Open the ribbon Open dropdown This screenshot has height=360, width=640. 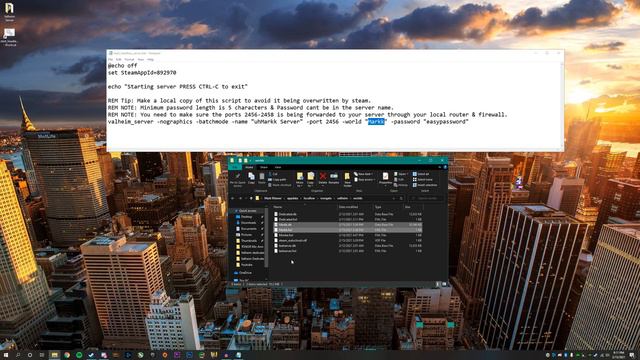[x=401, y=174]
